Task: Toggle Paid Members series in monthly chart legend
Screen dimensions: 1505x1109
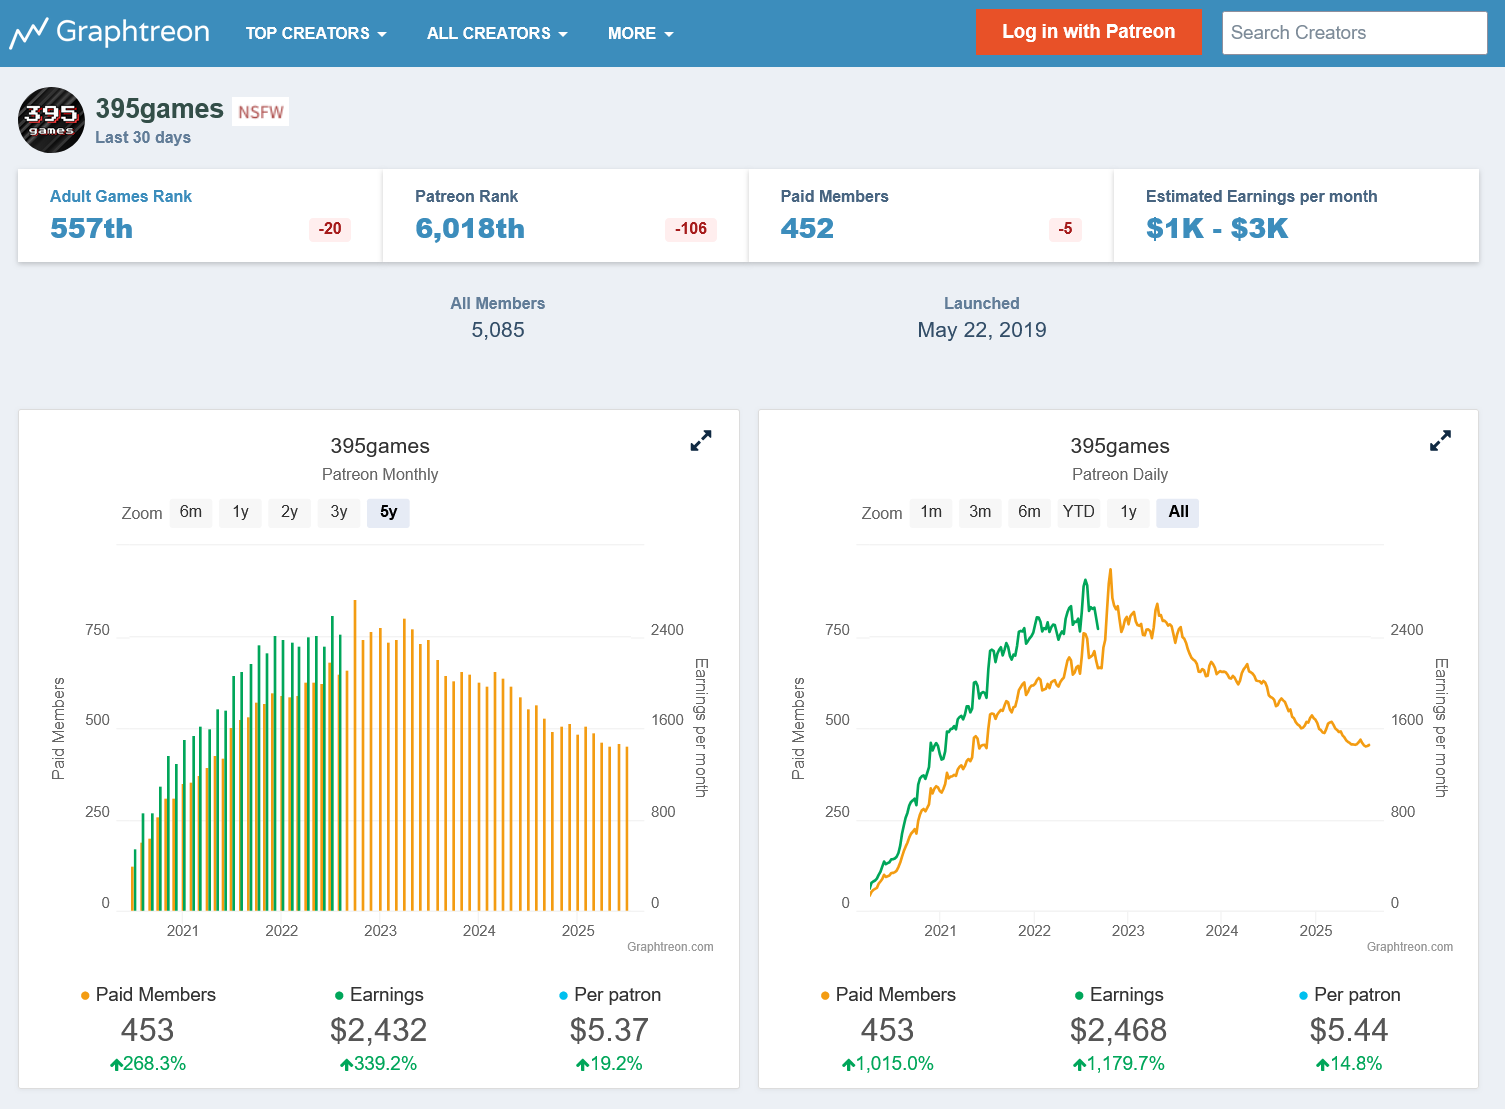Action: (155, 995)
